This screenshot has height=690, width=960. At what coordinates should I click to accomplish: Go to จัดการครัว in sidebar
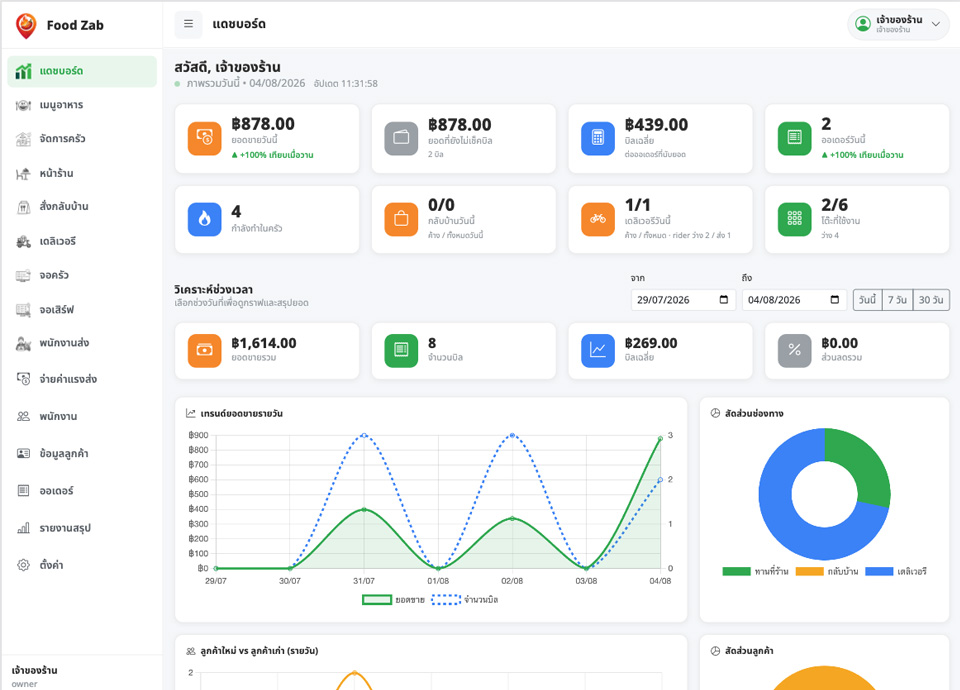point(82,139)
